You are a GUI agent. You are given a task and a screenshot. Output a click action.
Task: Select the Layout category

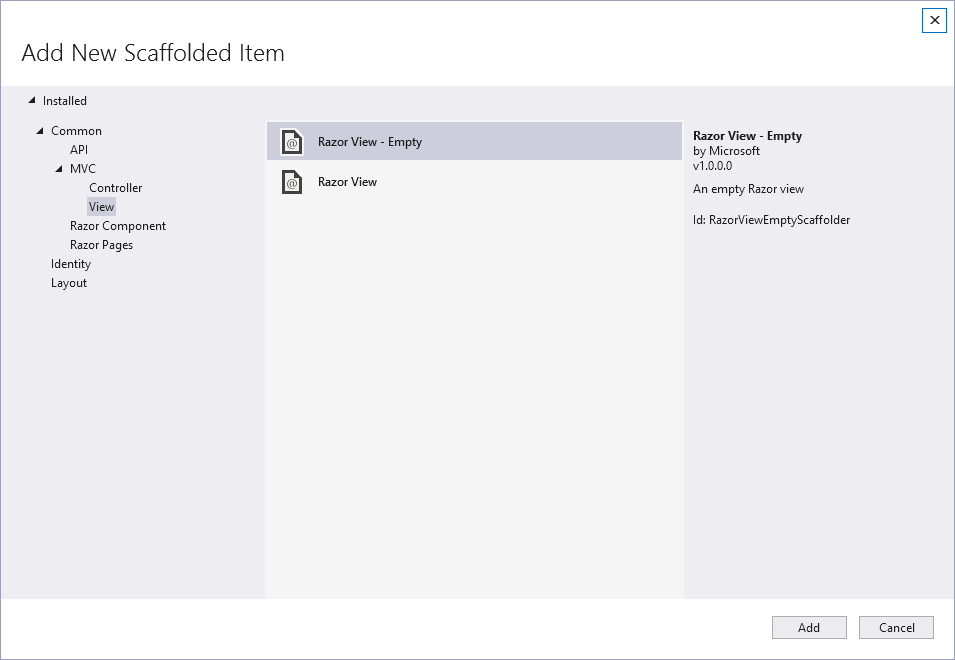[x=69, y=283]
